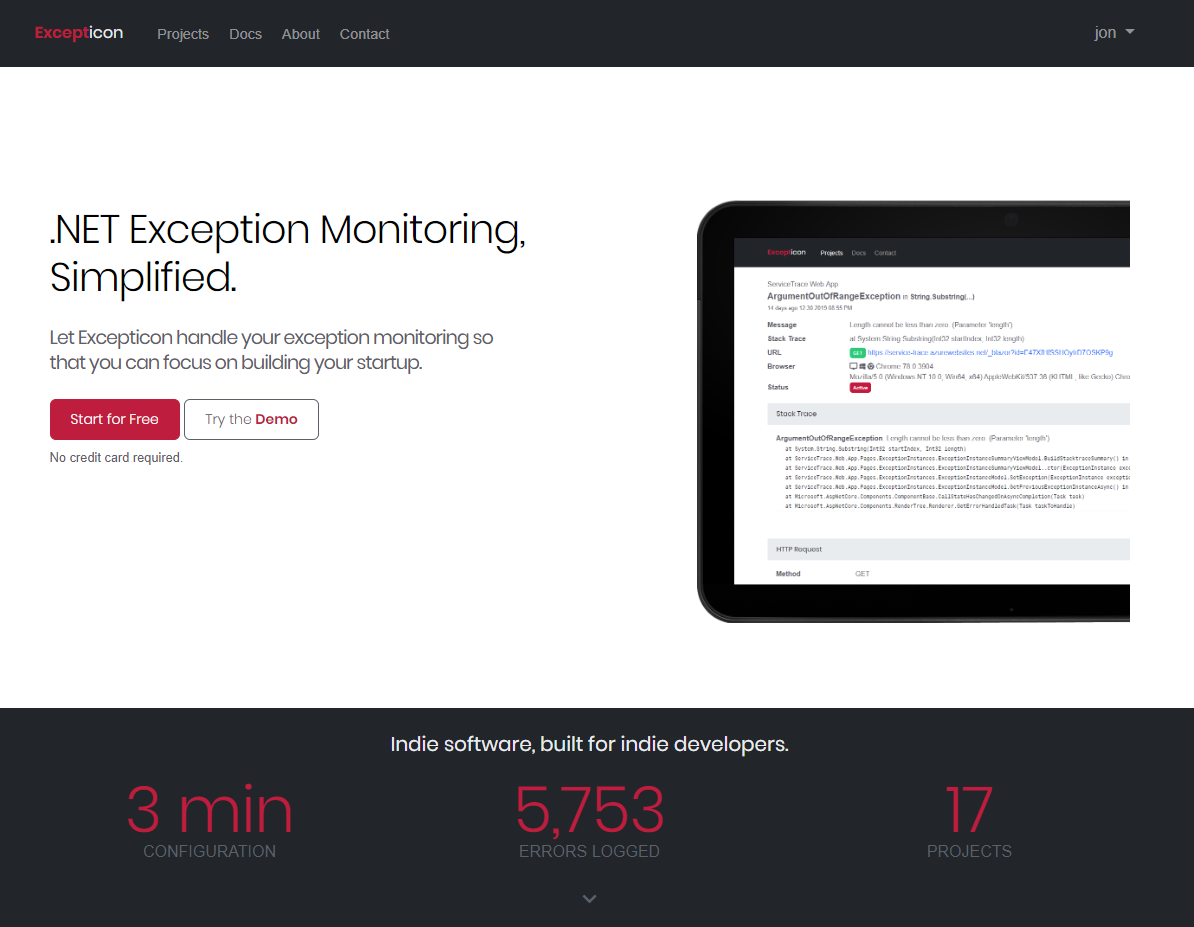Click the 'No credit card required.' text

pyautogui.click(x=116, y=457)
